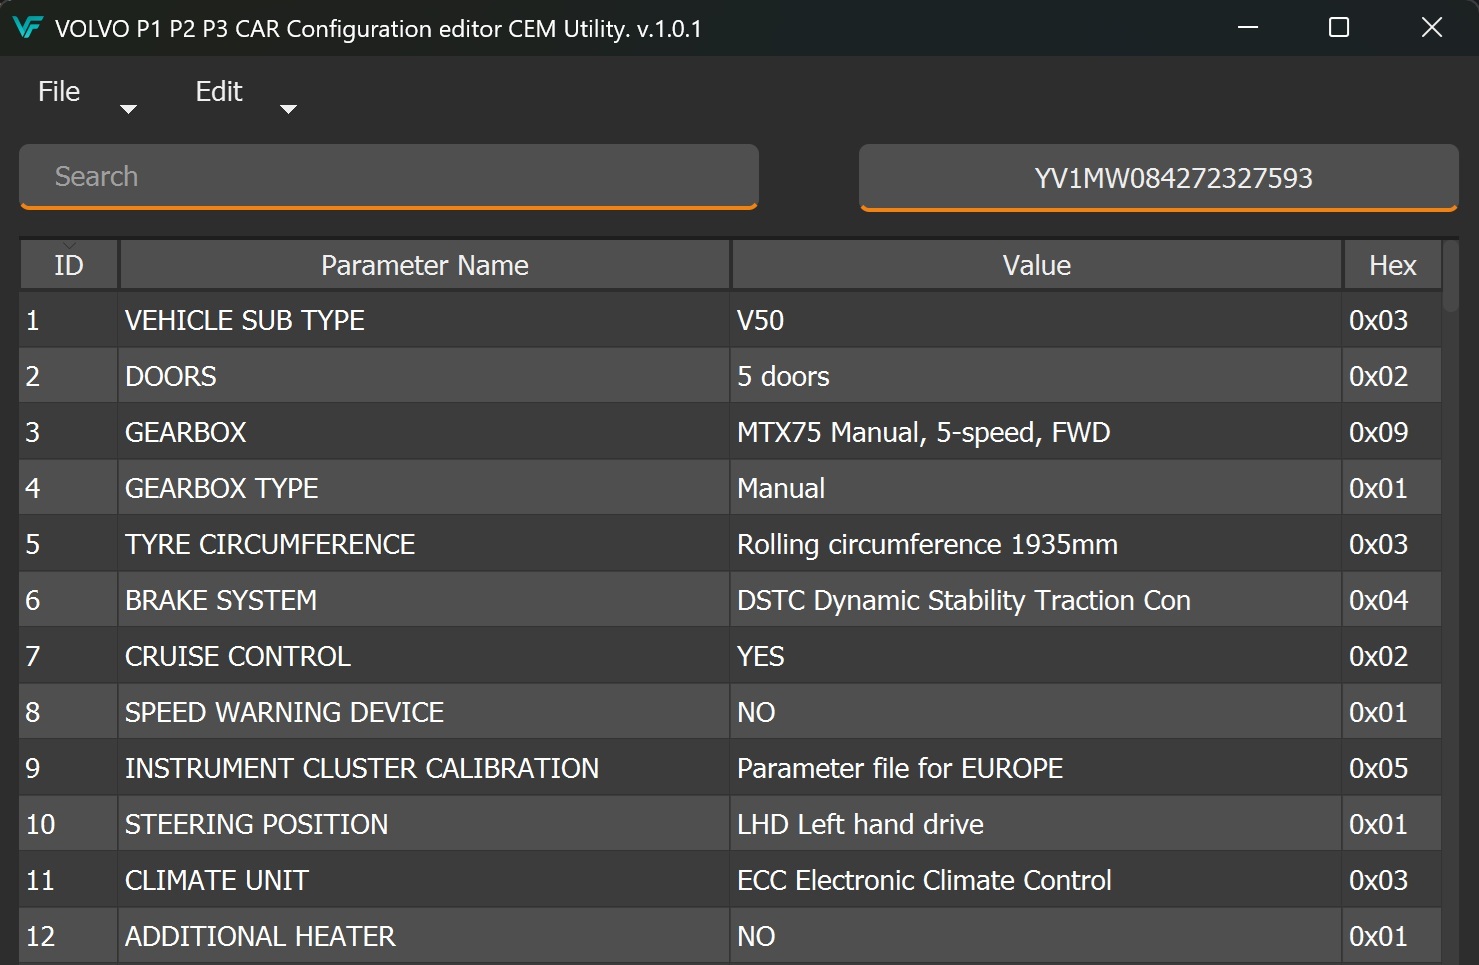Viewport: 1479px width, 965px height.
Task: Select NO value for speed warning device
Action: (1036, 712)
